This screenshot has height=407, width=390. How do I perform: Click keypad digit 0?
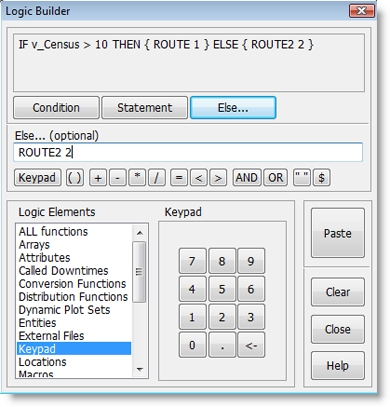(x=192, y=345)
